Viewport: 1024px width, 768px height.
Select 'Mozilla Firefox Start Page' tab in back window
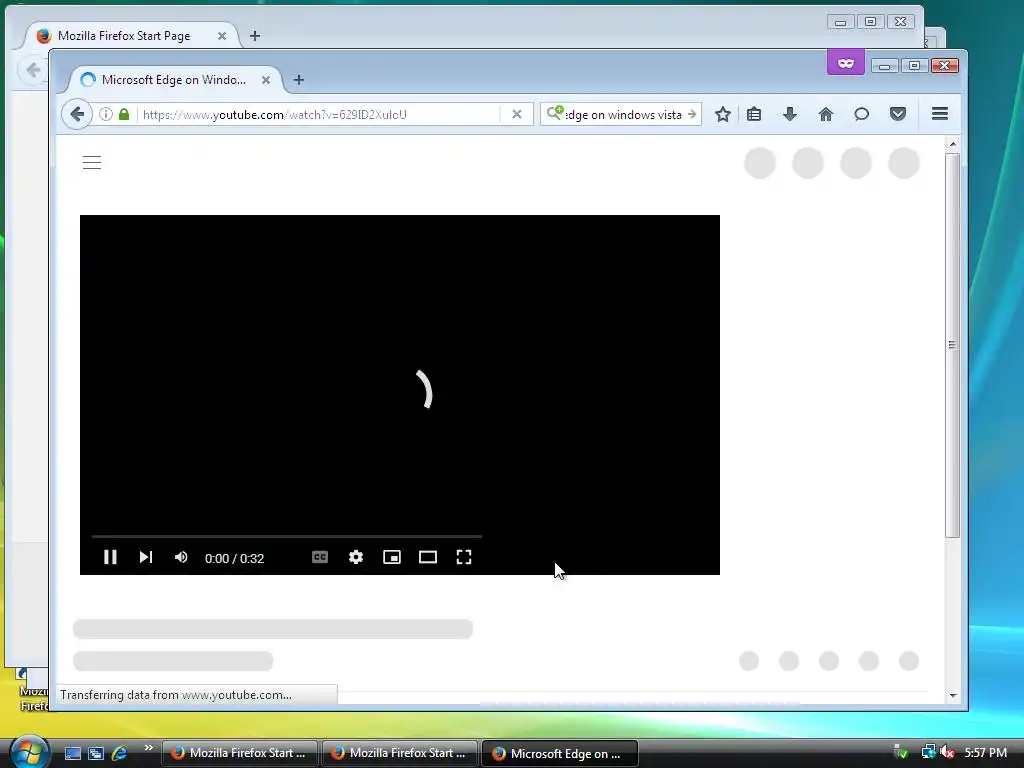click(124, 36)
